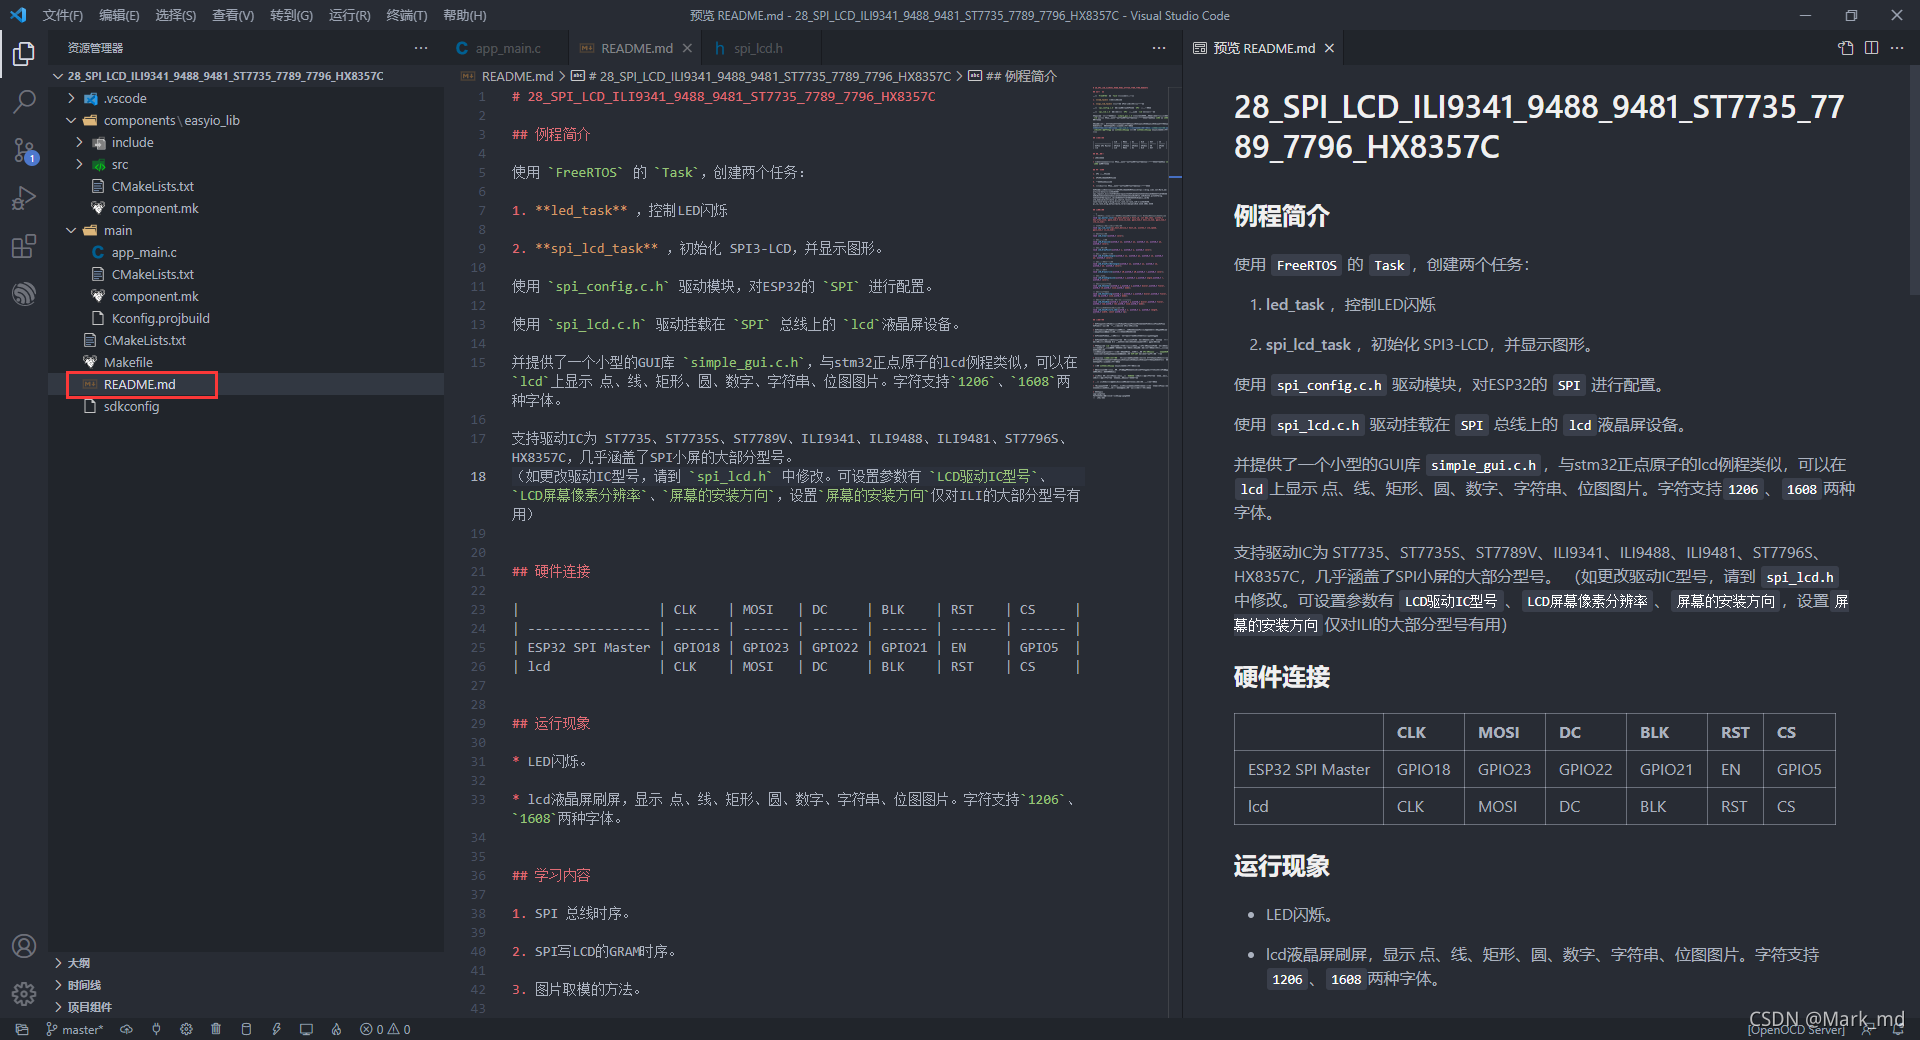The width and height of the screenshot is (1920, 1040).
Task: Click the OpenOCD Server status item
Action: [x=1797, y=1030]
